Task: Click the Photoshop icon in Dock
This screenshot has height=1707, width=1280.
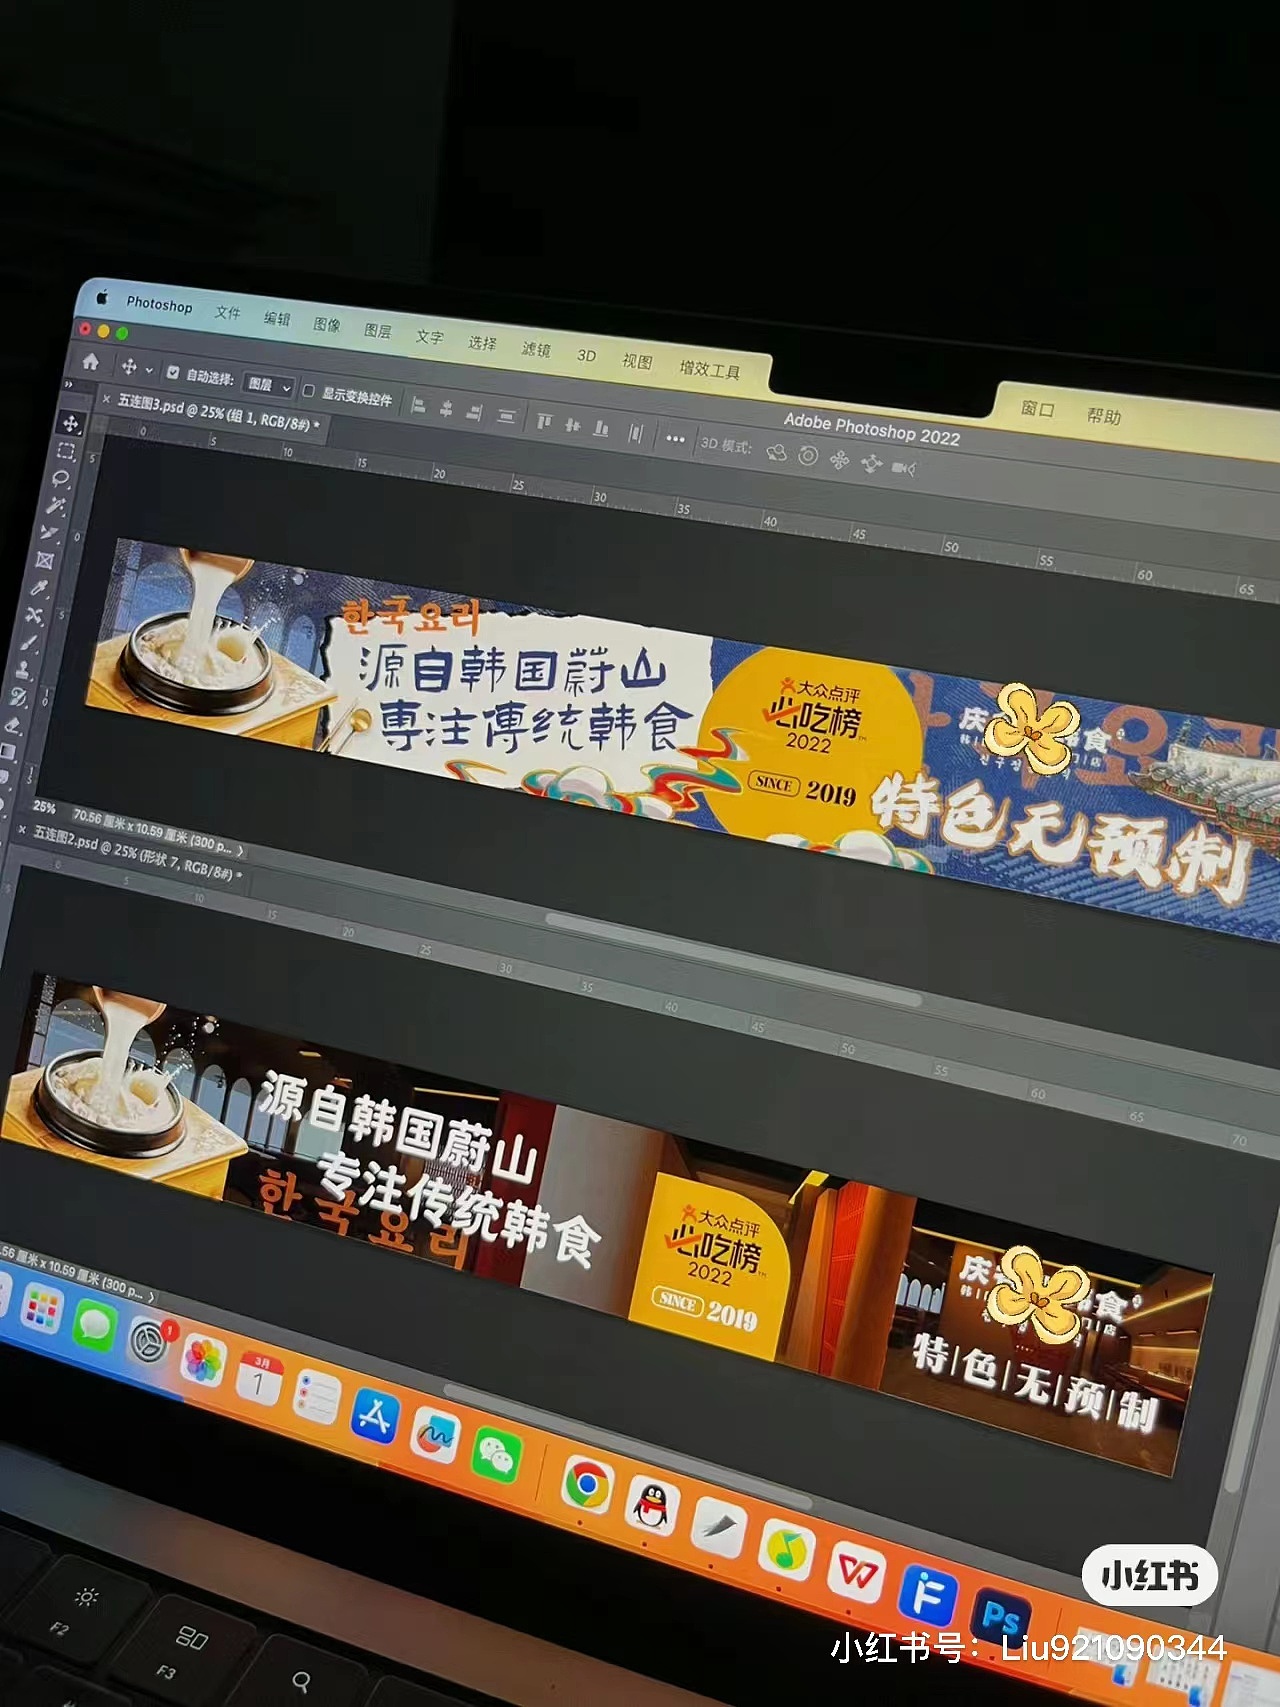Action: [x=1001, y=1616]
